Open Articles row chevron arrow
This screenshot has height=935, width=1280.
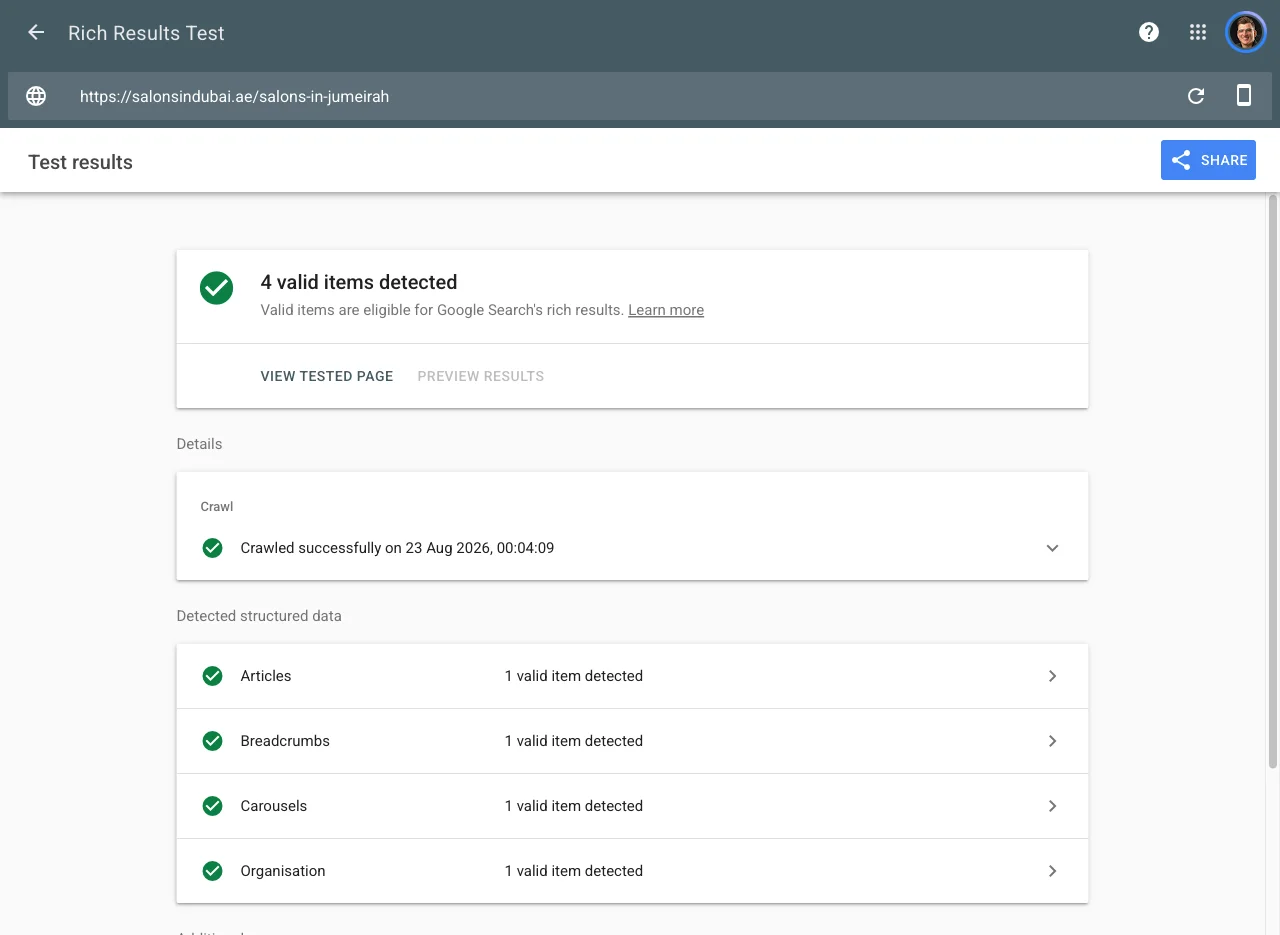click(1052, 676)
